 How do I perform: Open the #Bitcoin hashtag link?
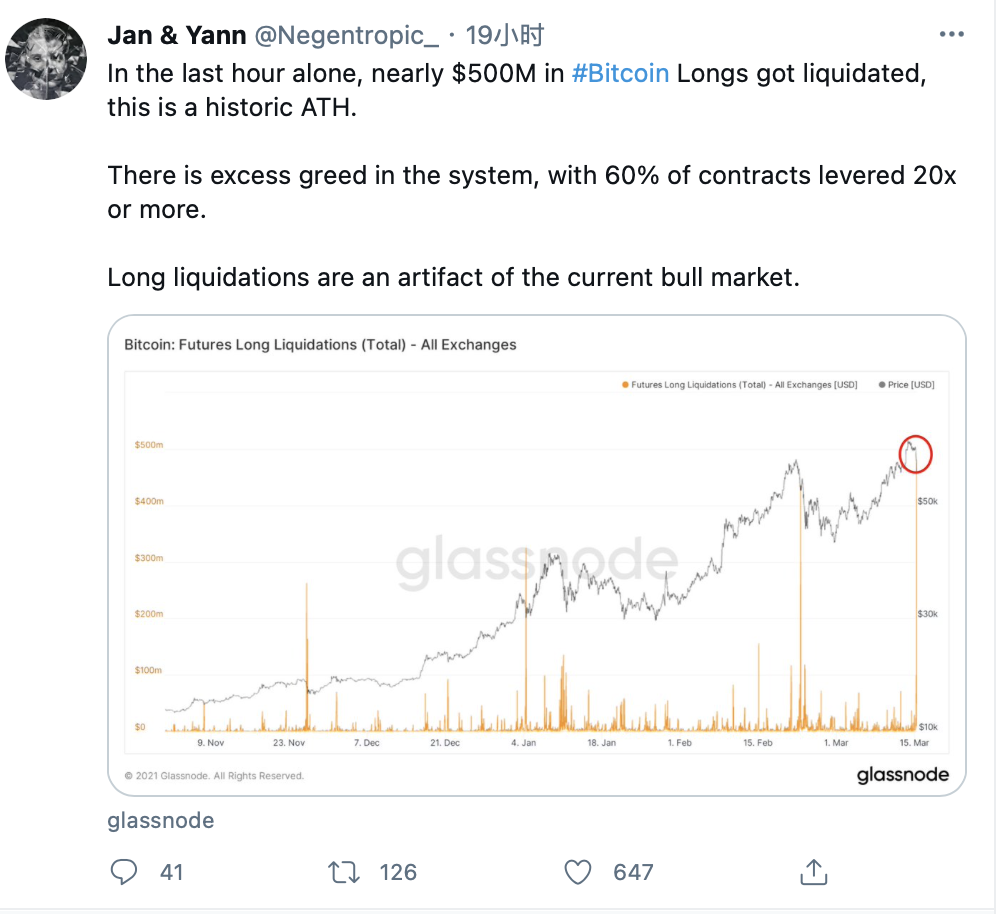pos(620,74)
